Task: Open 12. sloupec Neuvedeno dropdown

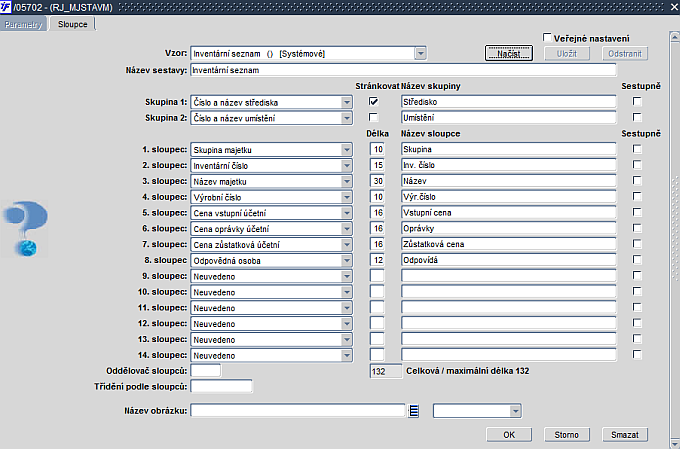Action: pos(347,324)
